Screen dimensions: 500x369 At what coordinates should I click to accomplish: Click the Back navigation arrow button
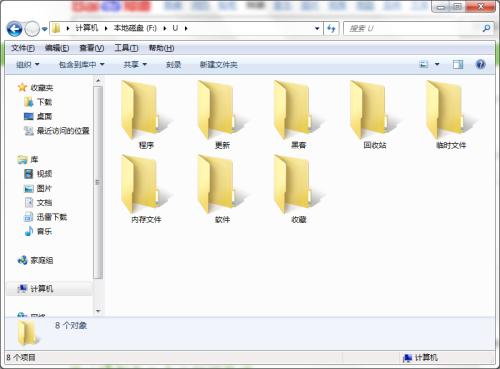pos(14,29)
